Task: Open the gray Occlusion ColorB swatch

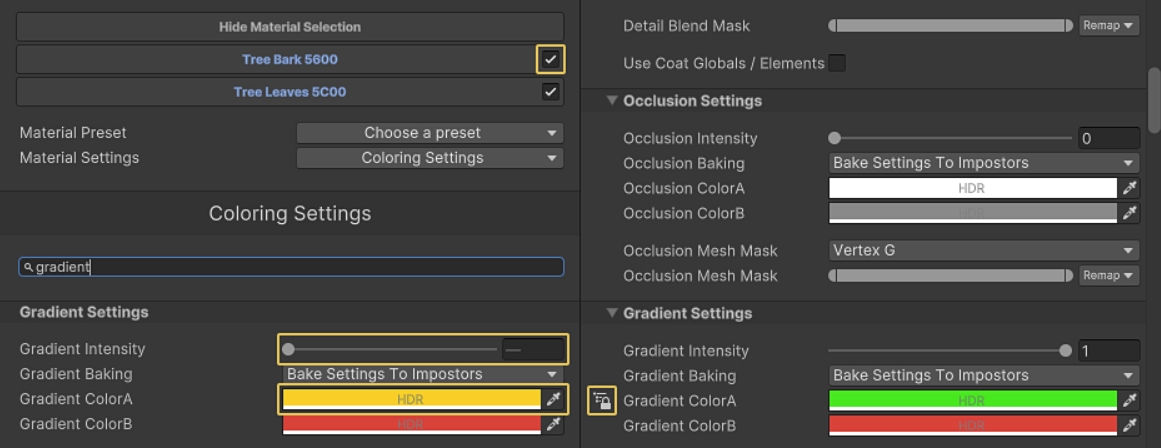Action: [x=972, y=213]
